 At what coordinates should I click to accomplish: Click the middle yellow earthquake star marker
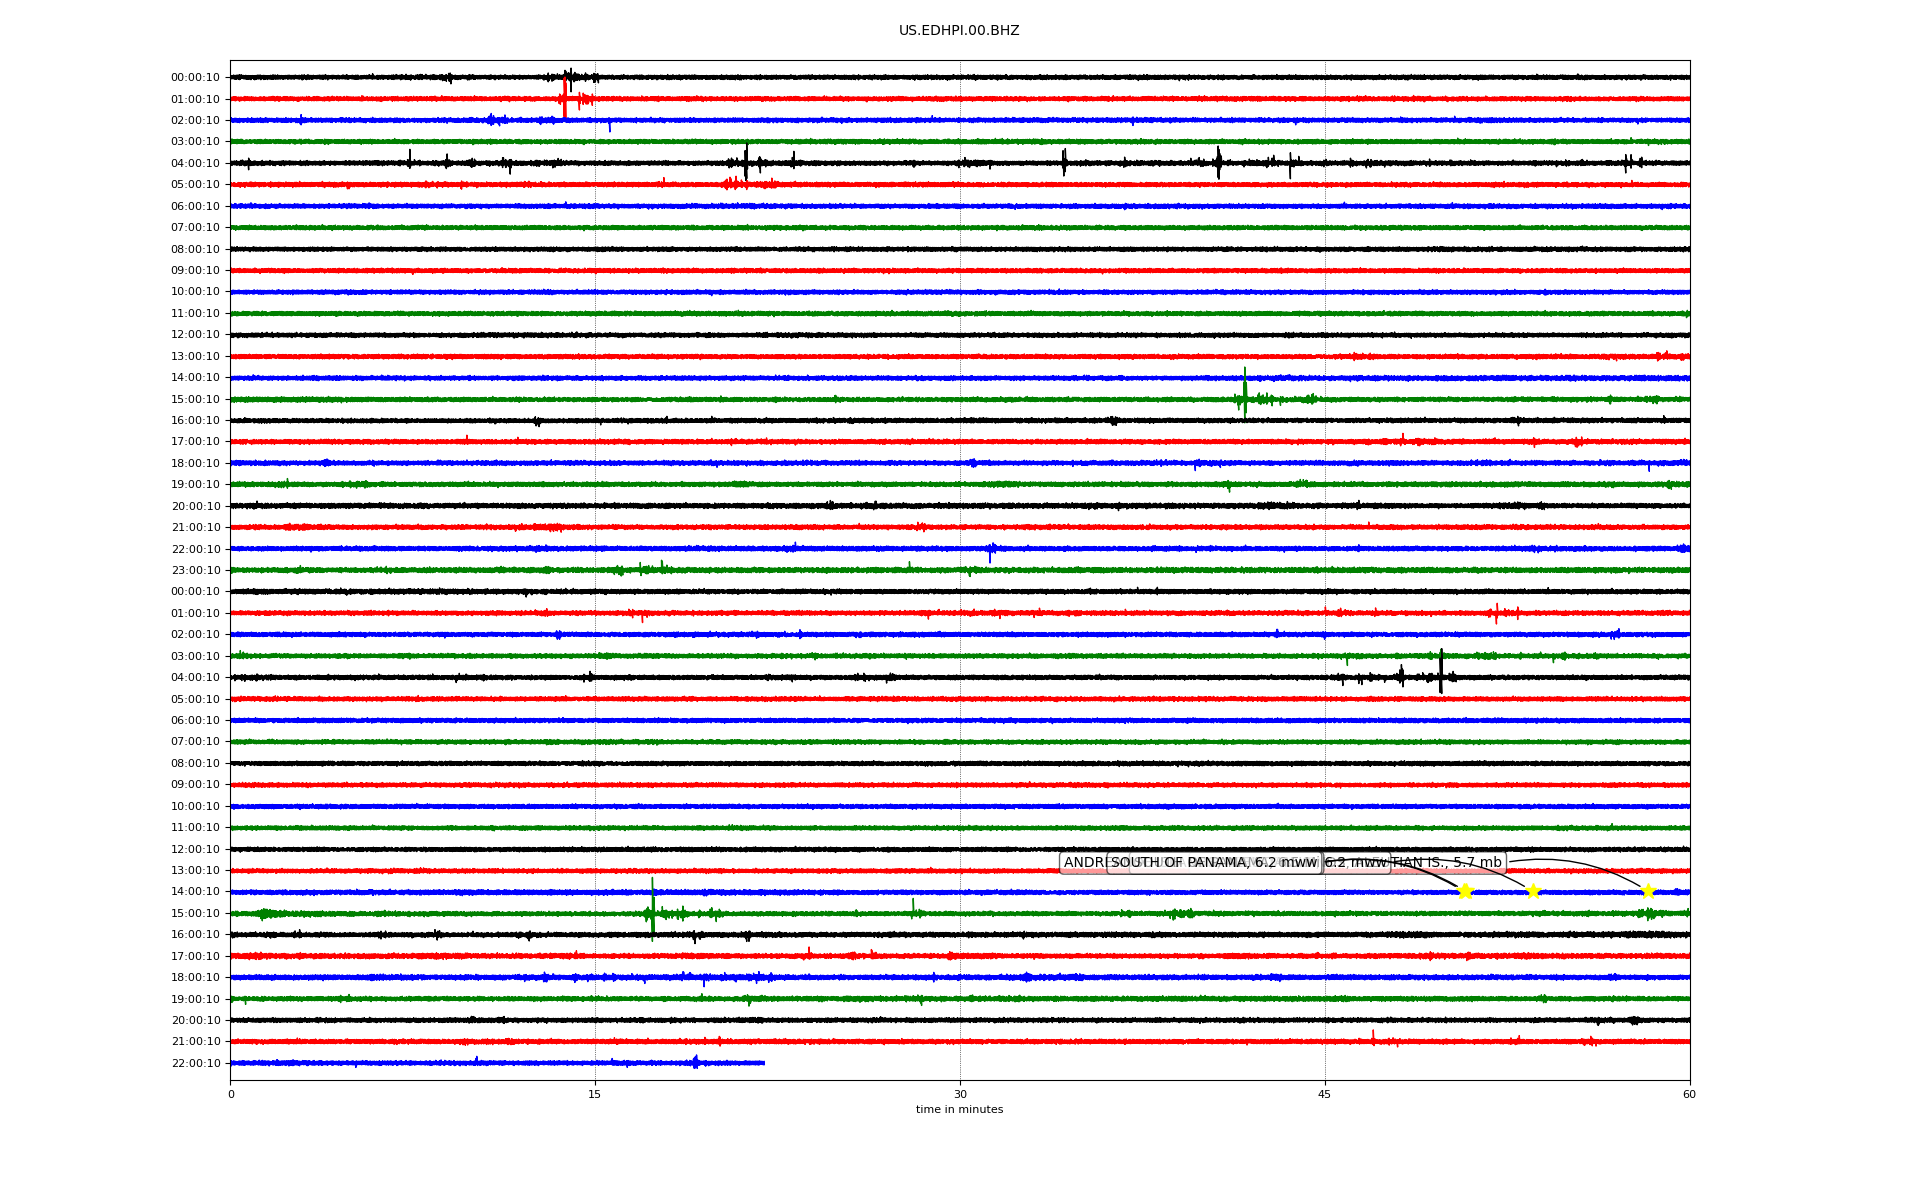coord(1532,891)
